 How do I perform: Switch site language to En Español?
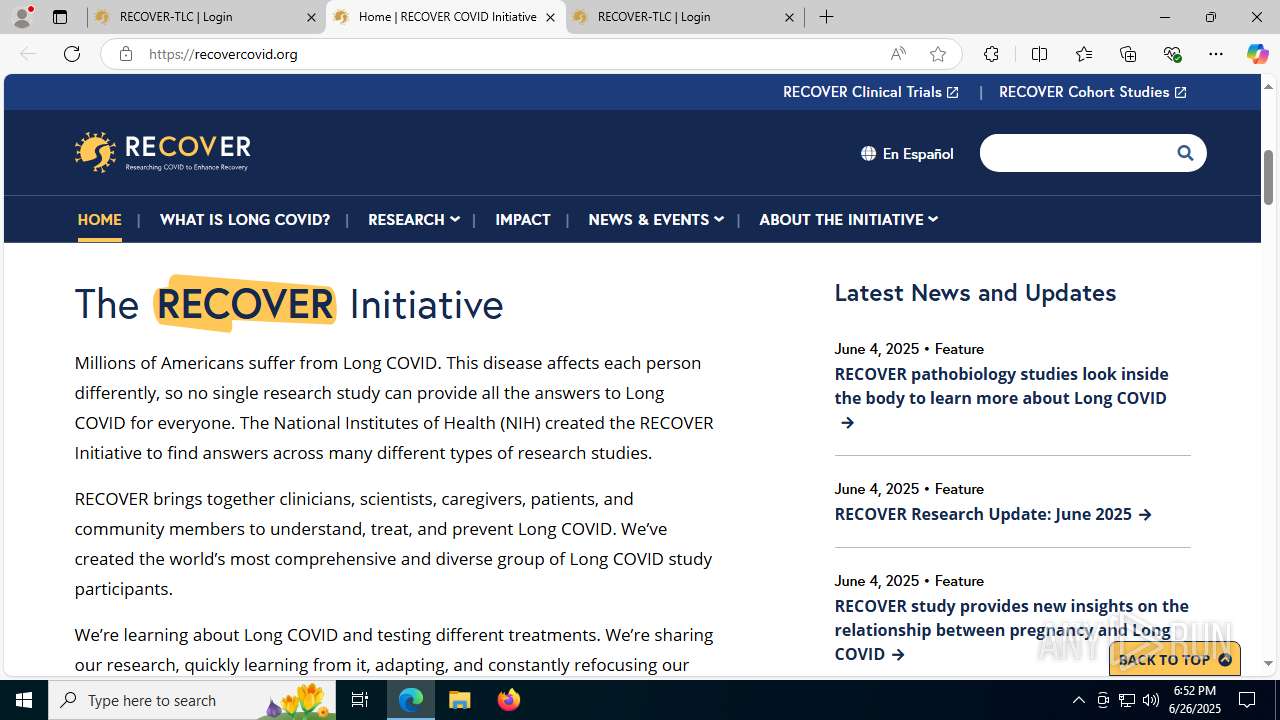coord(907,153)
